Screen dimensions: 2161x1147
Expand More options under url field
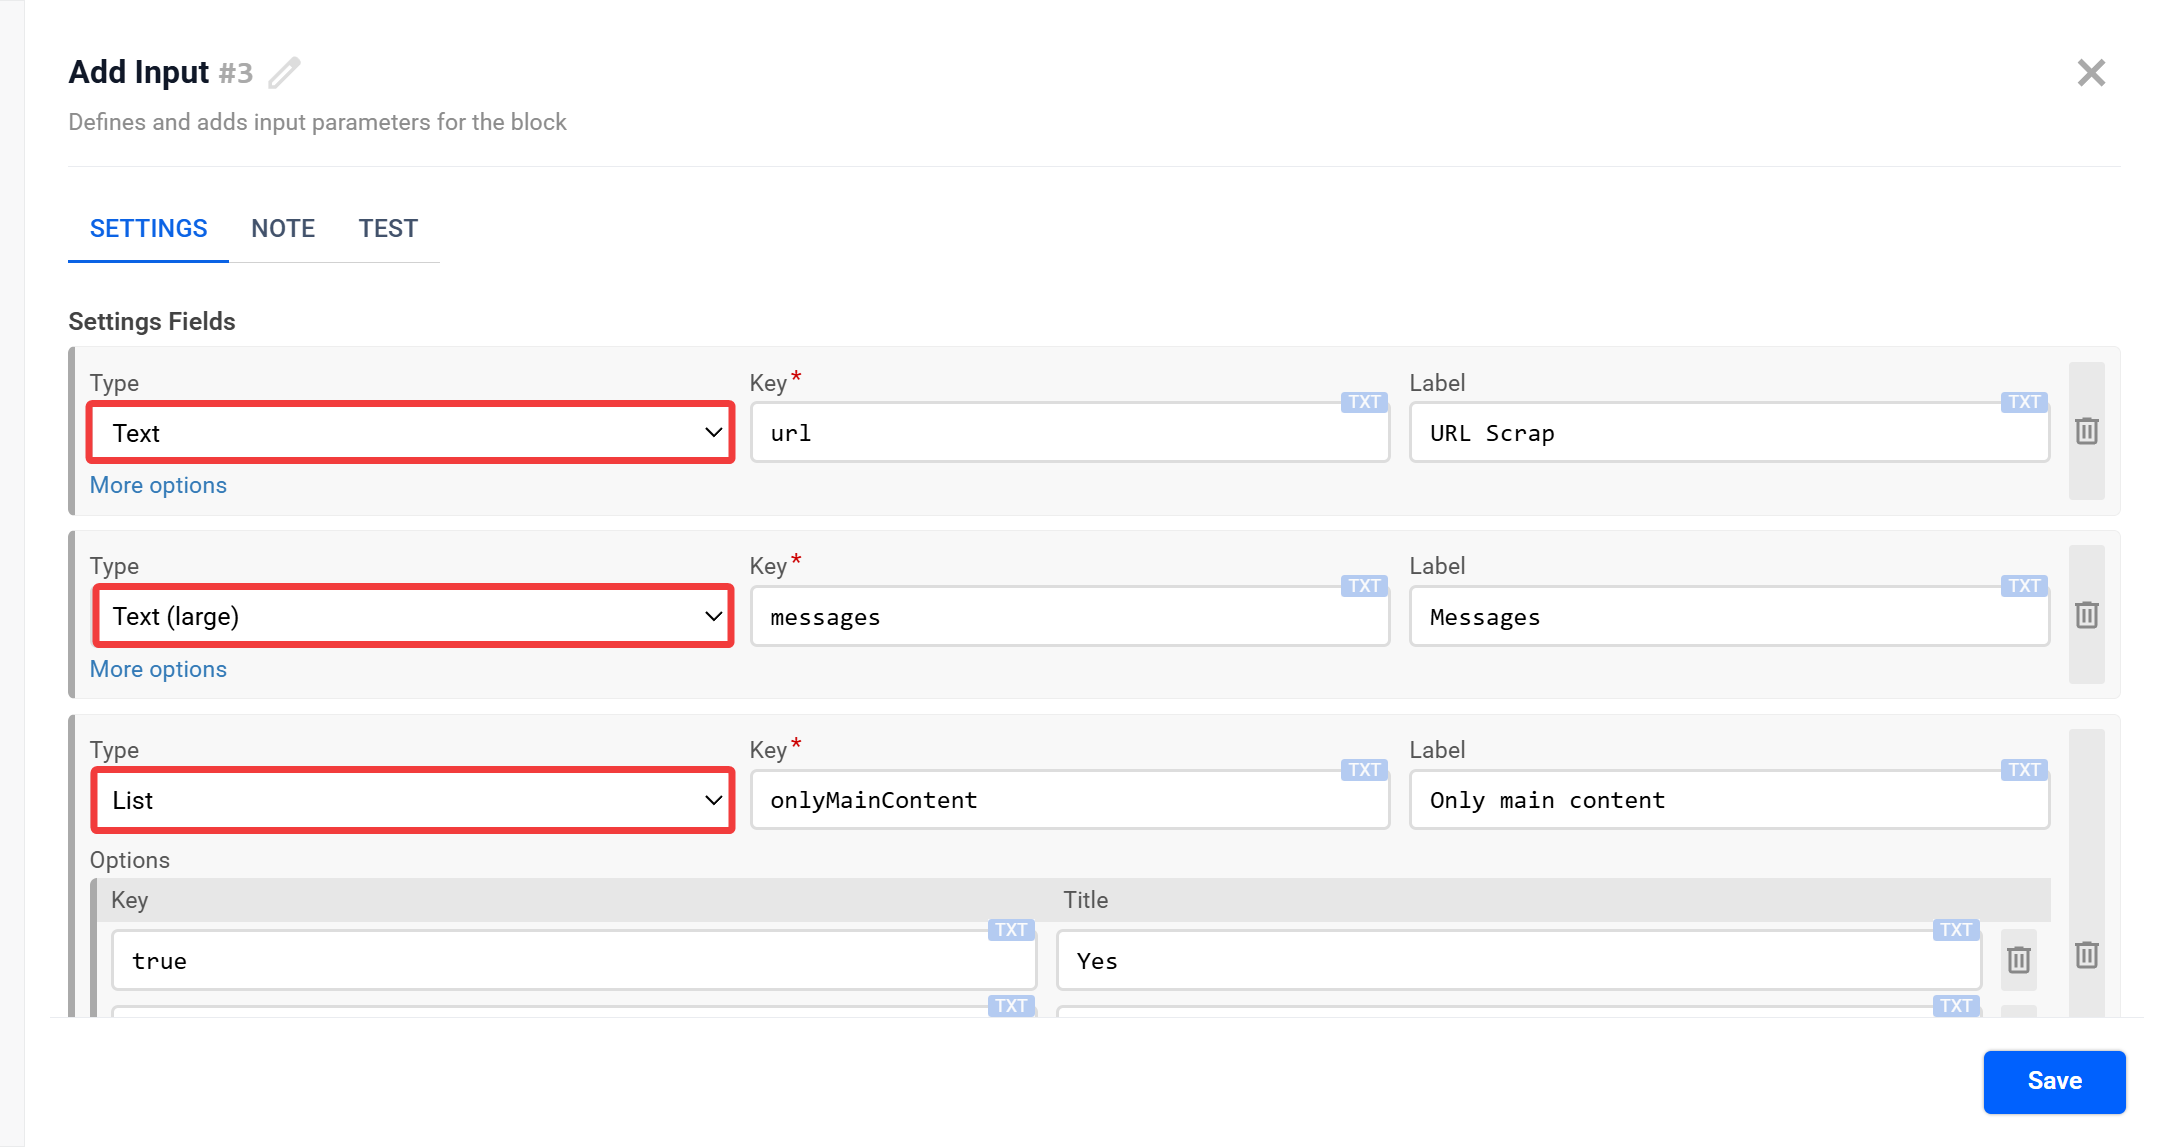click(158, 486)
